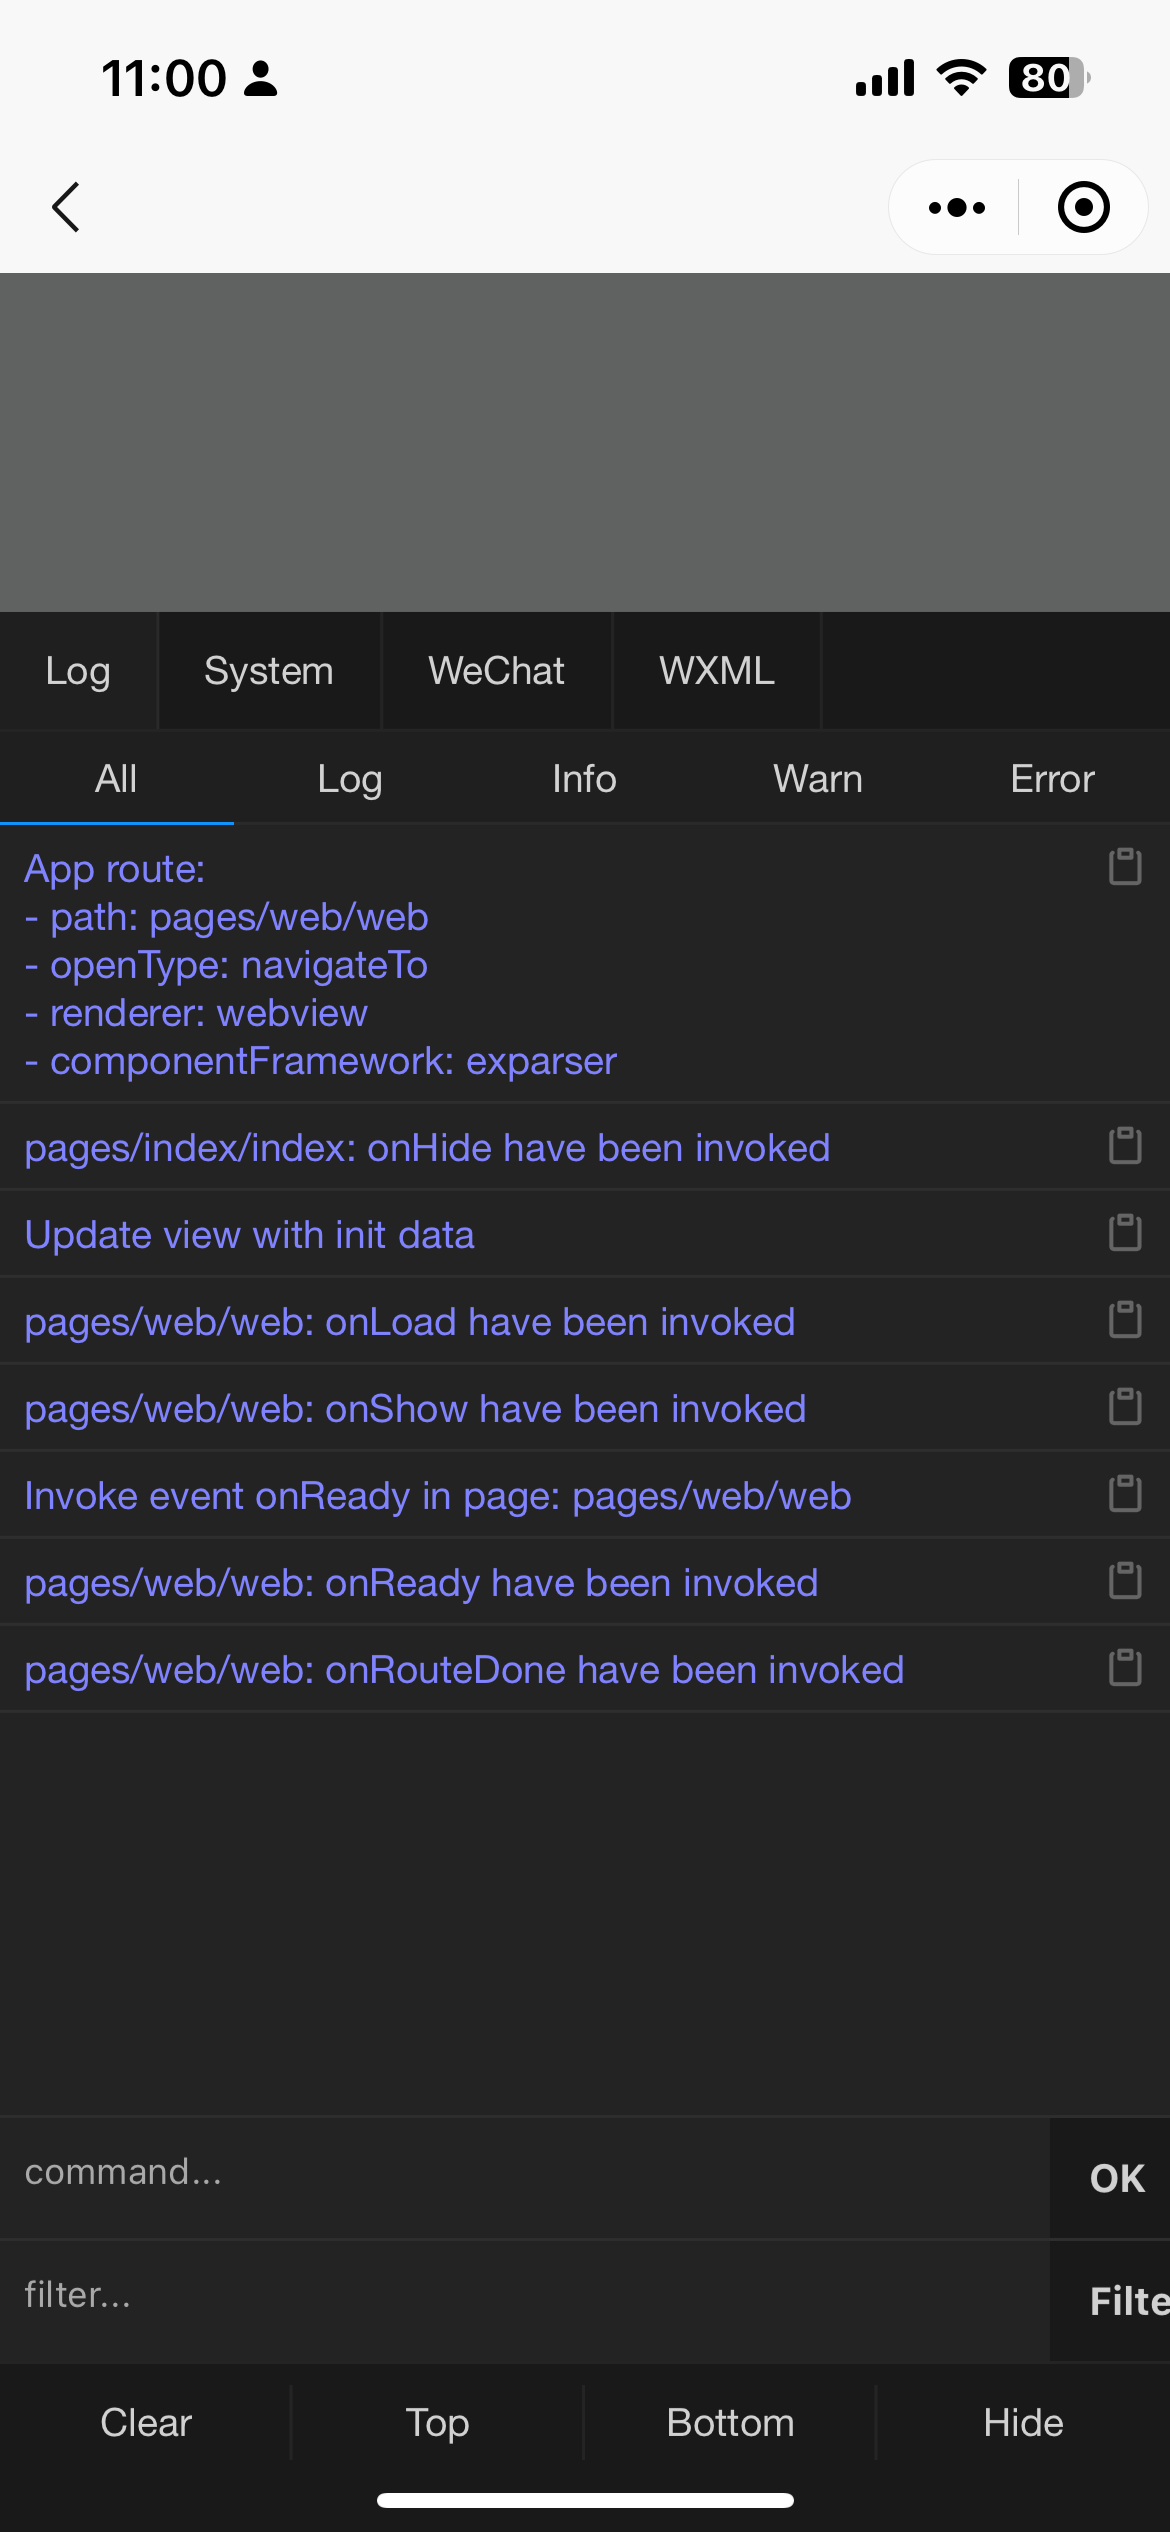Select the Info log filter

click(x=584, y=779)
